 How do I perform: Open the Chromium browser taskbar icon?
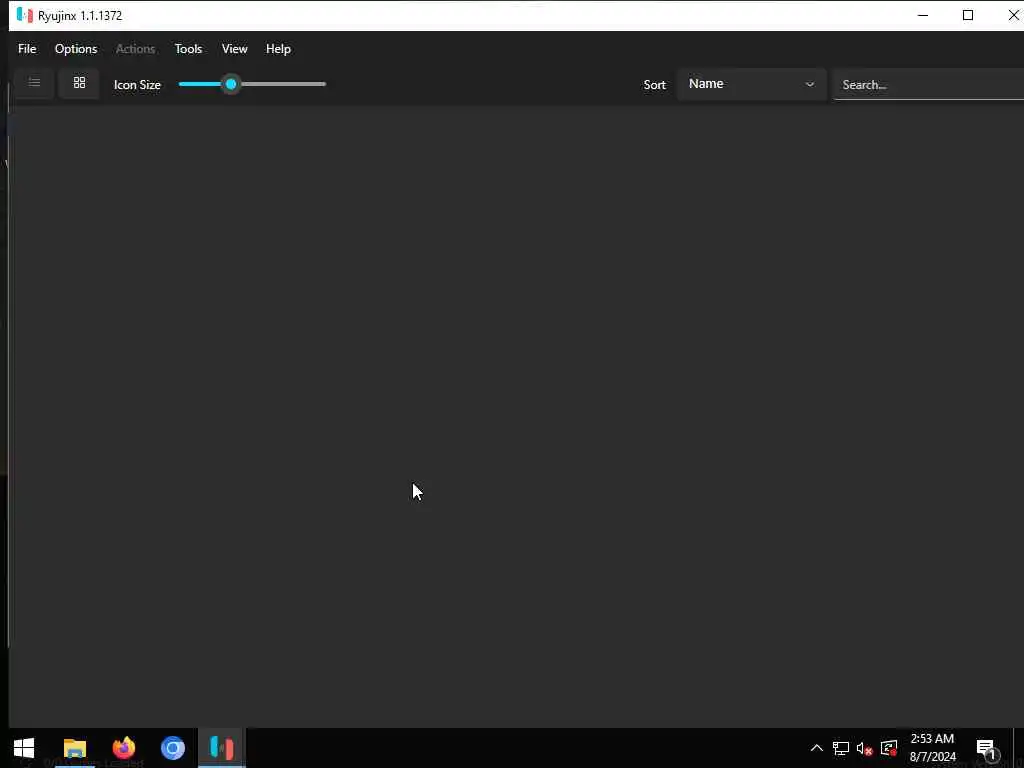[173, 748]
